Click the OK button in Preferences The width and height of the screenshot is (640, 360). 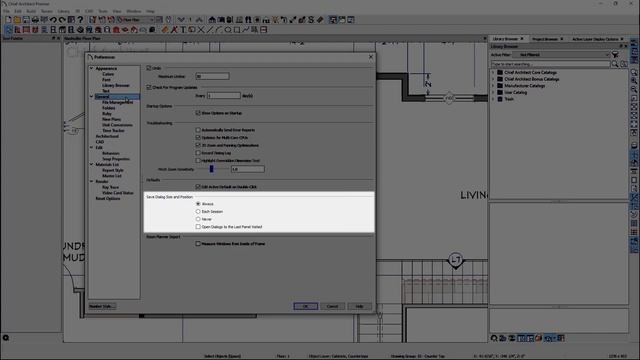pos(305,306)
